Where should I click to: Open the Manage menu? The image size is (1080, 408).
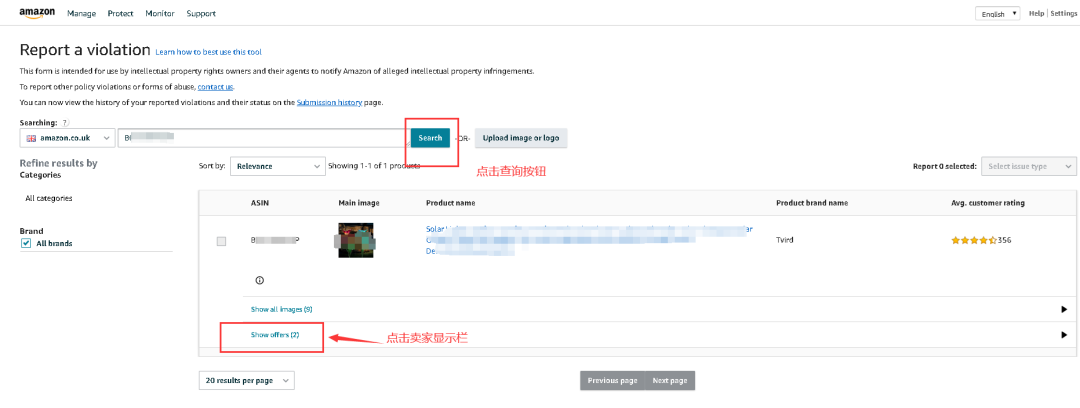81,14
